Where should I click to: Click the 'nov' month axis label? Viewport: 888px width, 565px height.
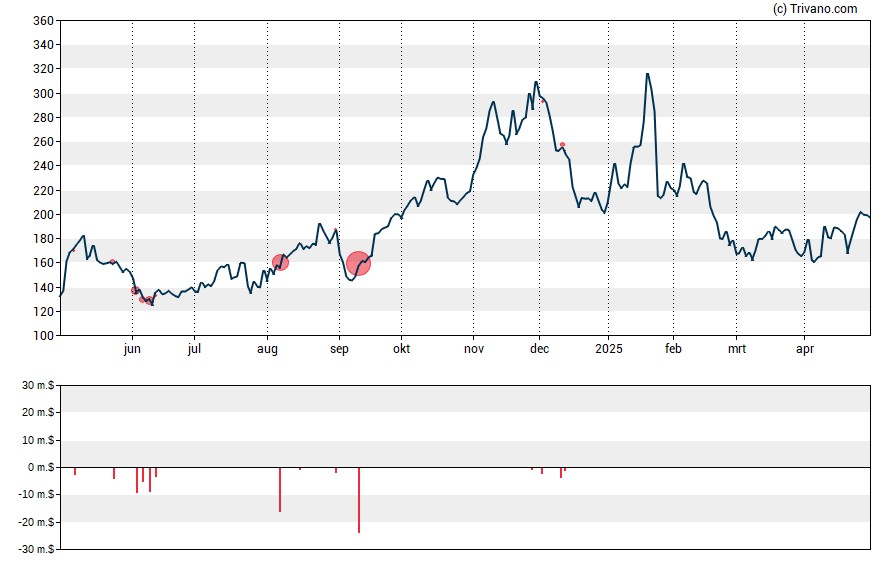point(474,349)
